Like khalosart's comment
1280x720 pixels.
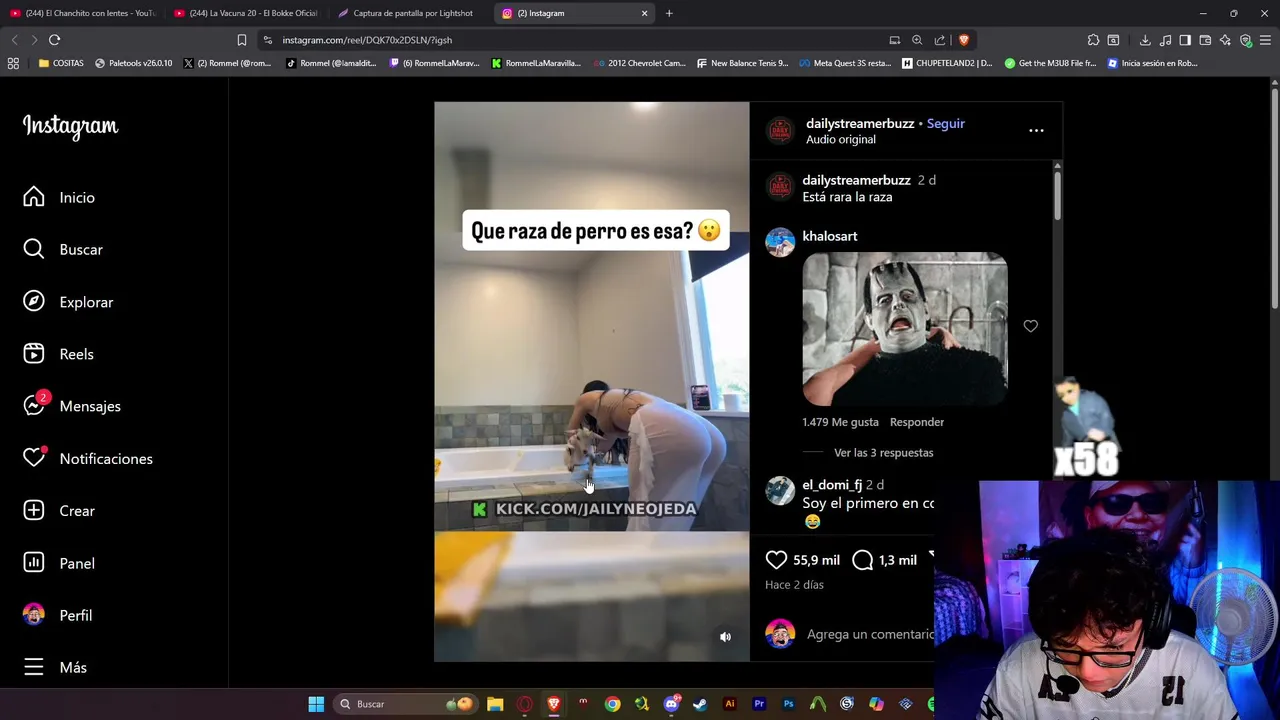1030,326
